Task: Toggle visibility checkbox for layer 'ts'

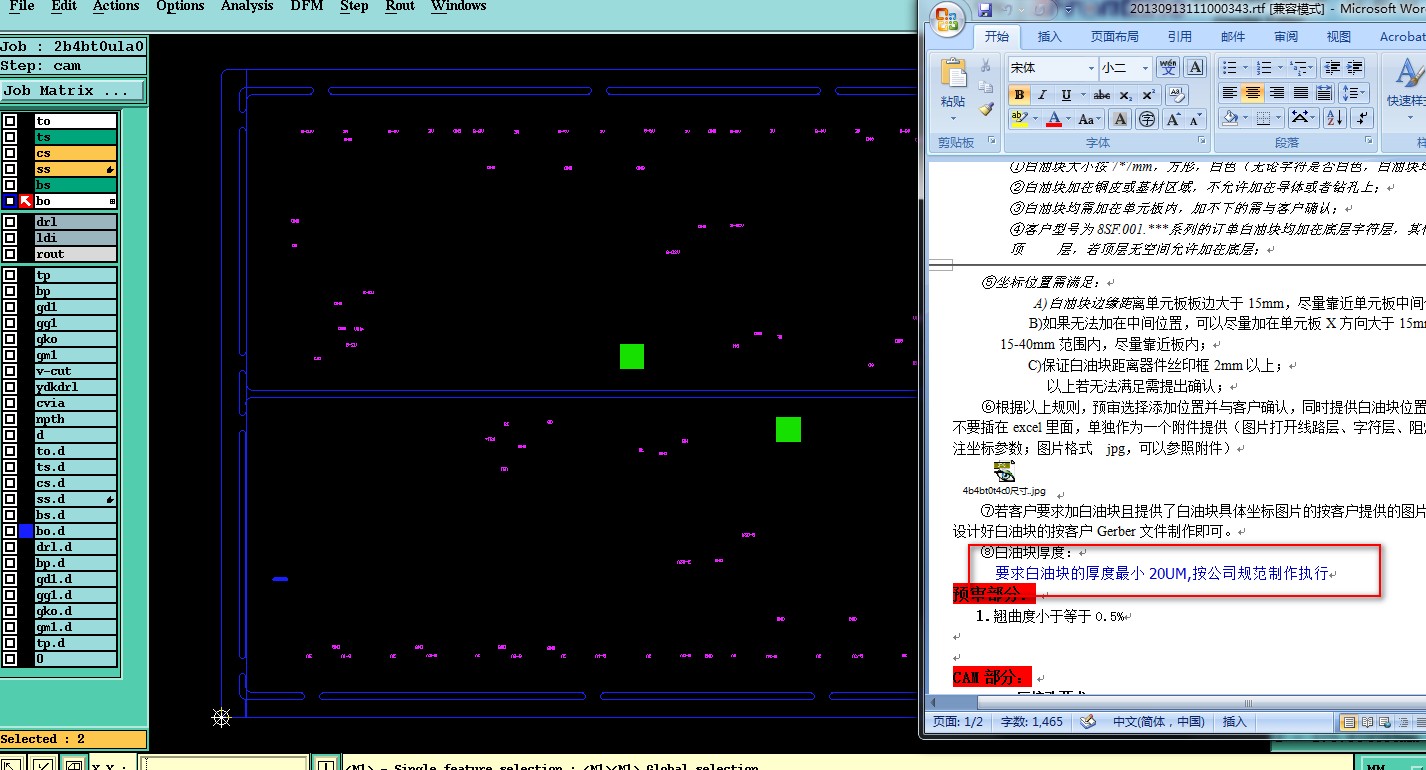Action: (10, 137)
